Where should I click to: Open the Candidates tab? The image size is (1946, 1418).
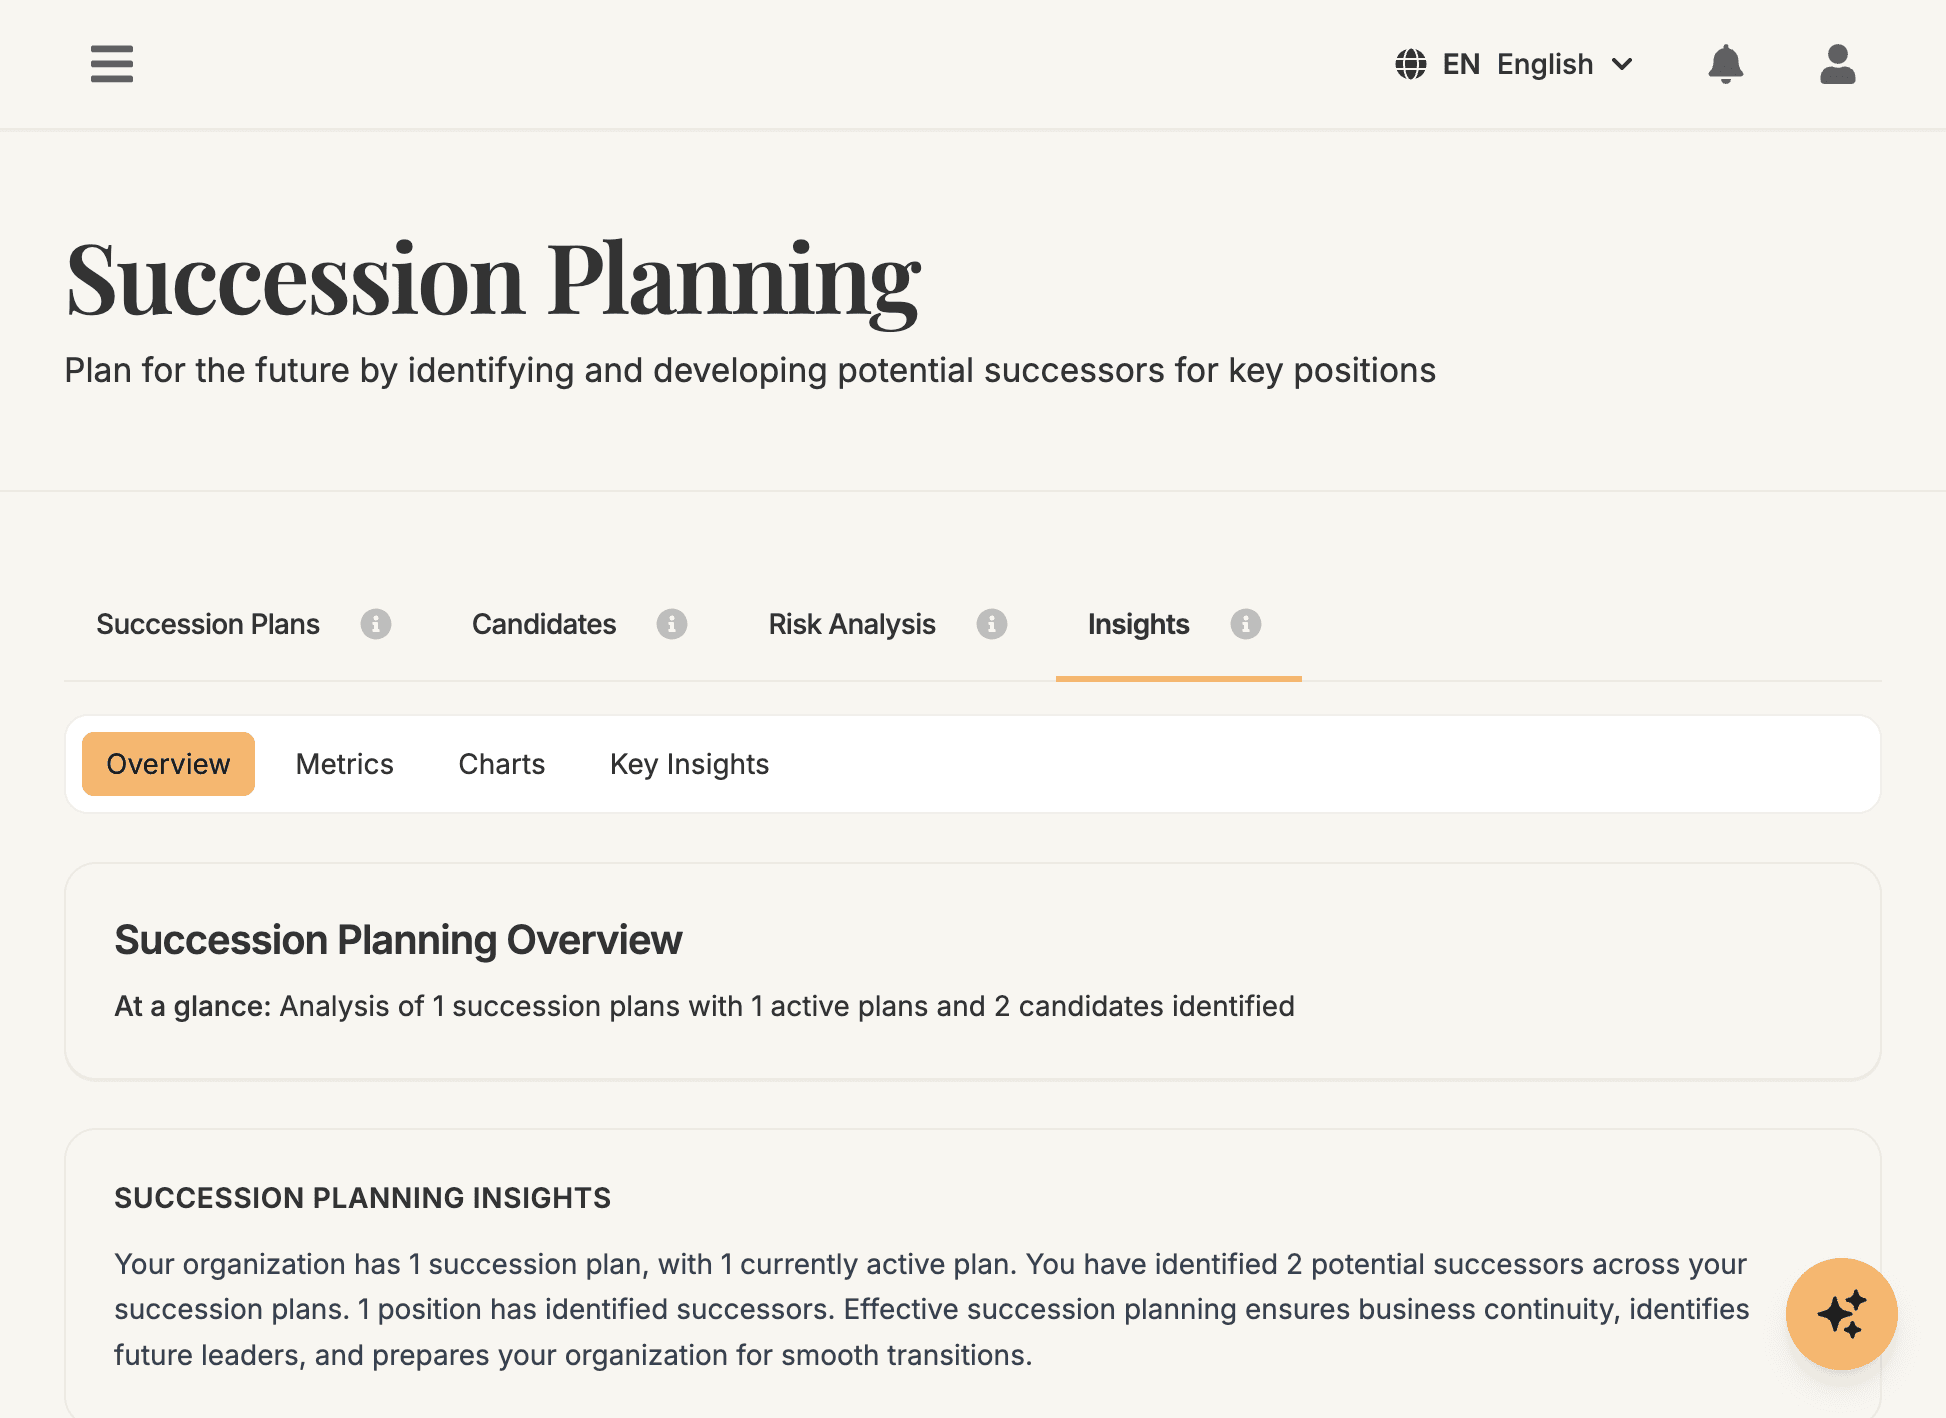(x=543, y=624)
